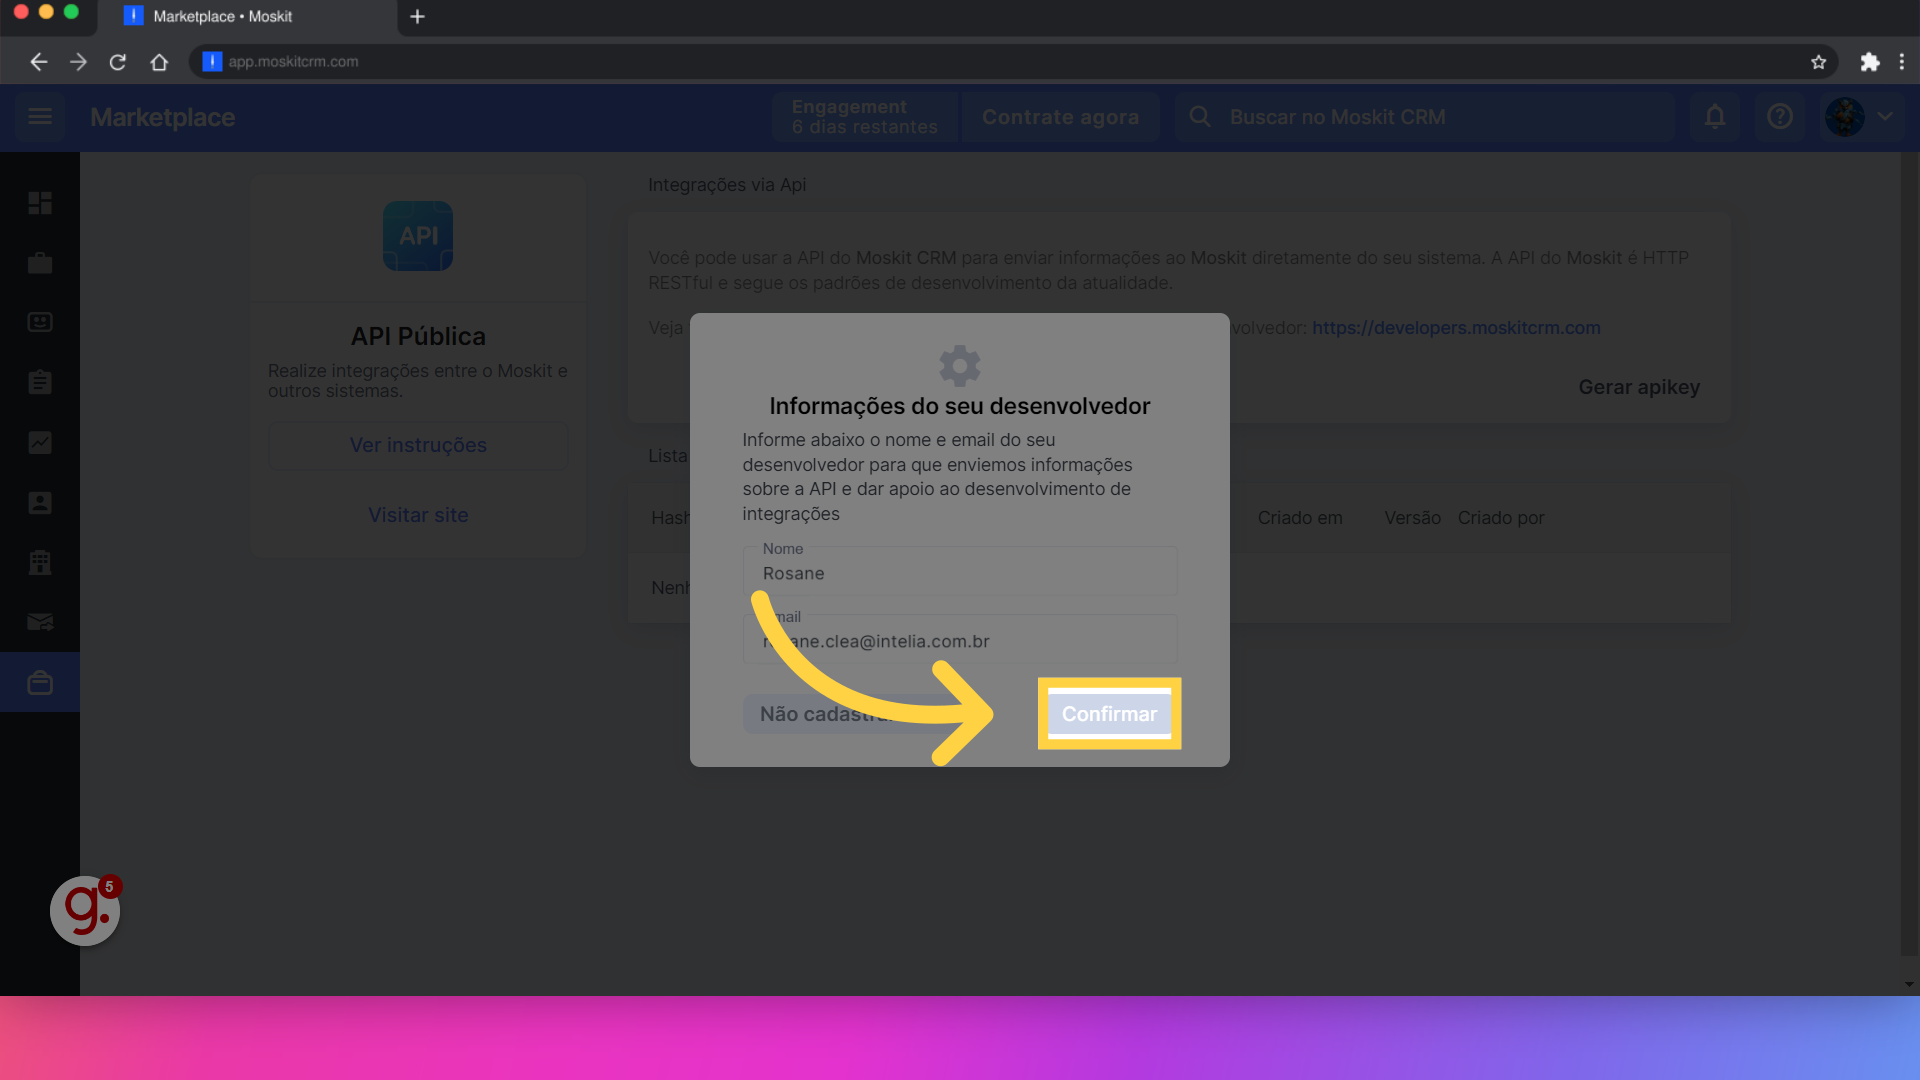The image size is (1920, 1080).
Task: Open the contacts person icon in sidebar
Action: 40,502
